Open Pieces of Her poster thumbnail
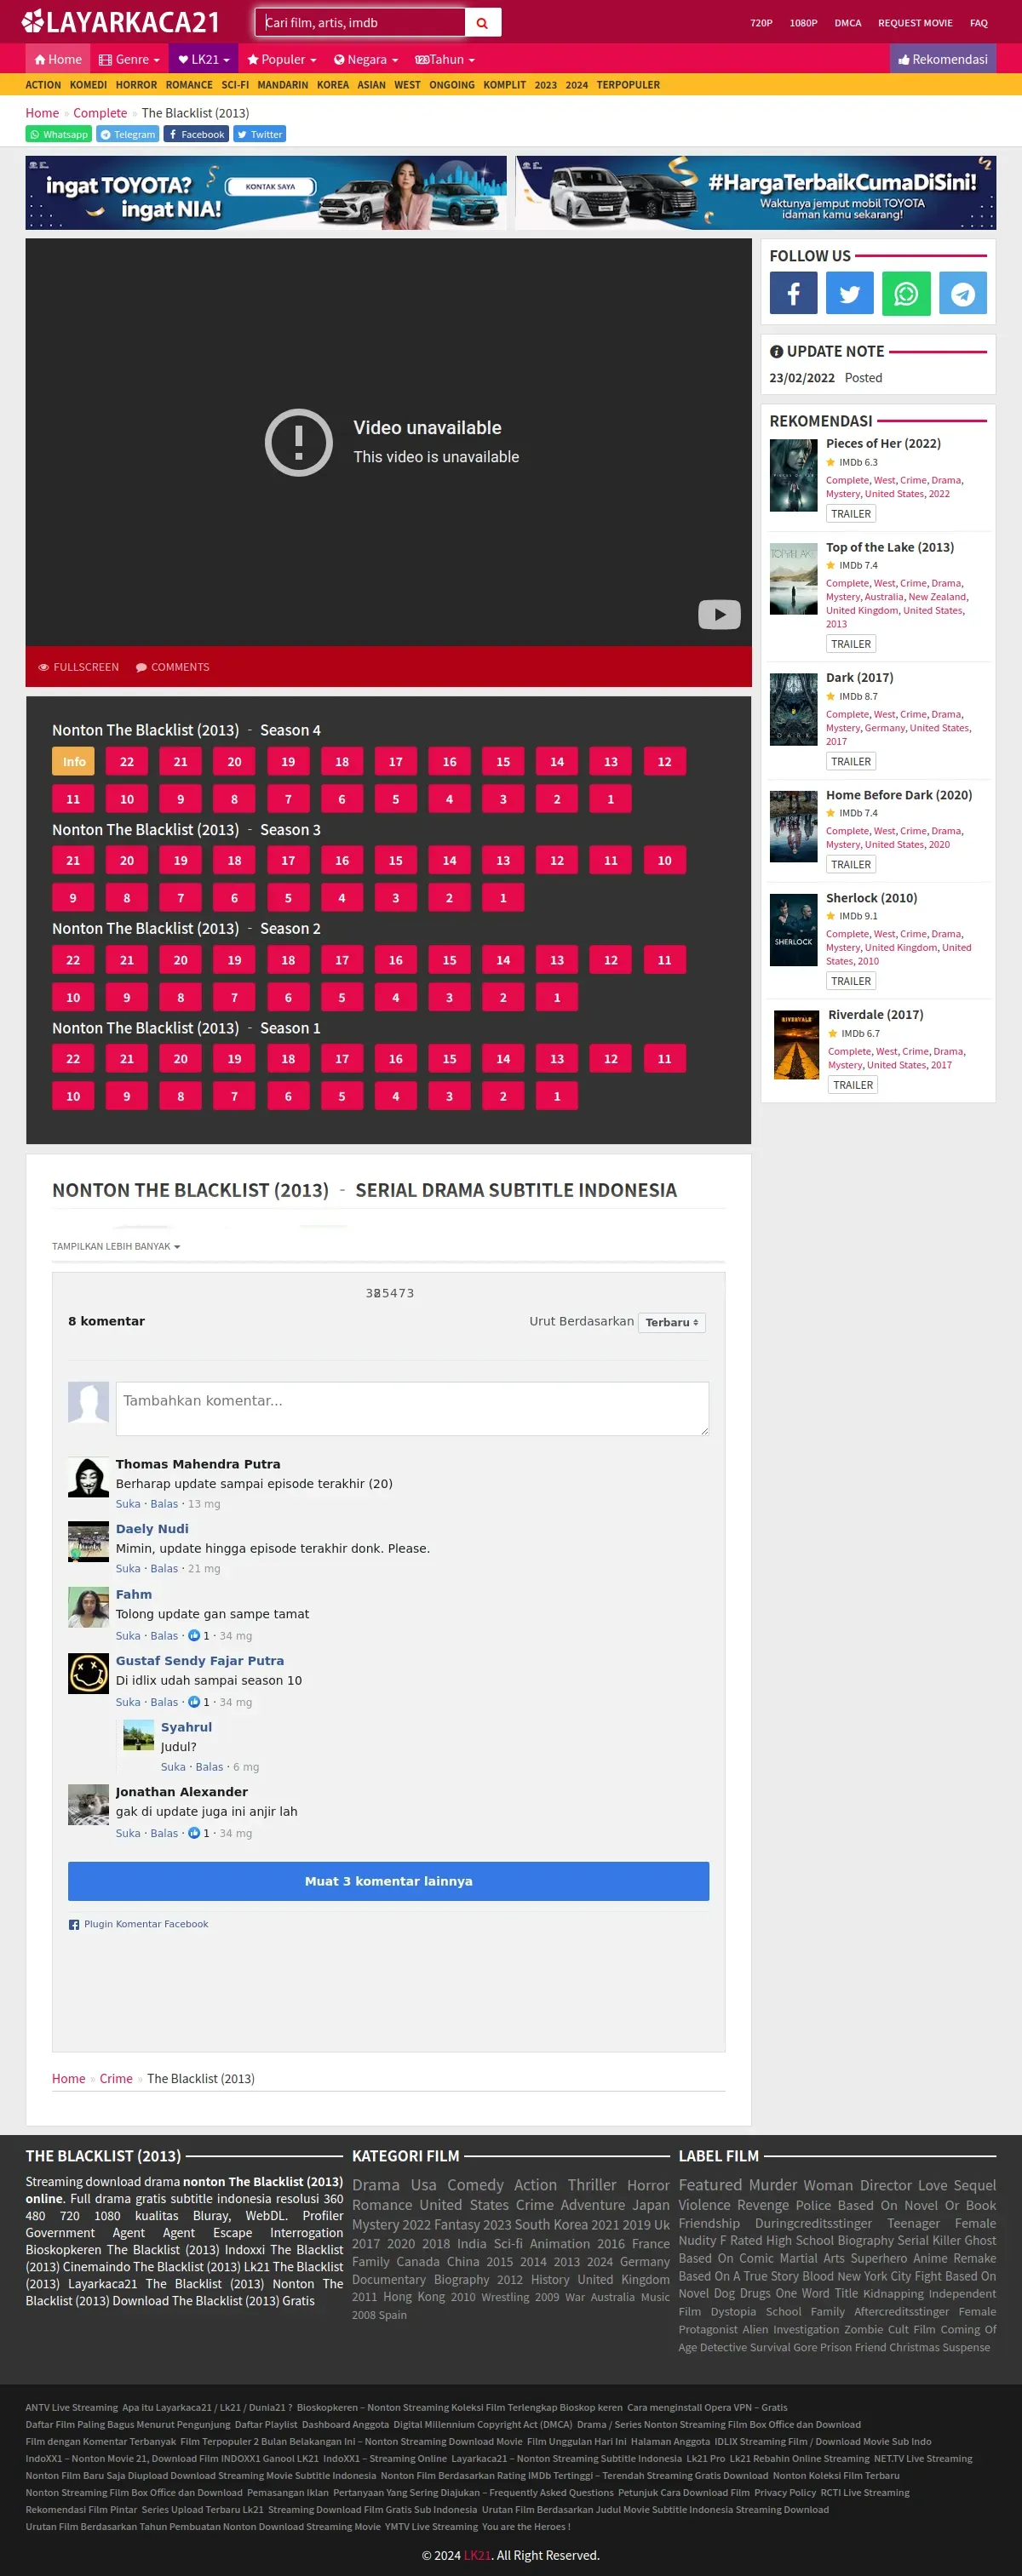Image resolution: width=1022 pixels, height=2576 pixels. [x=793, y=476]
